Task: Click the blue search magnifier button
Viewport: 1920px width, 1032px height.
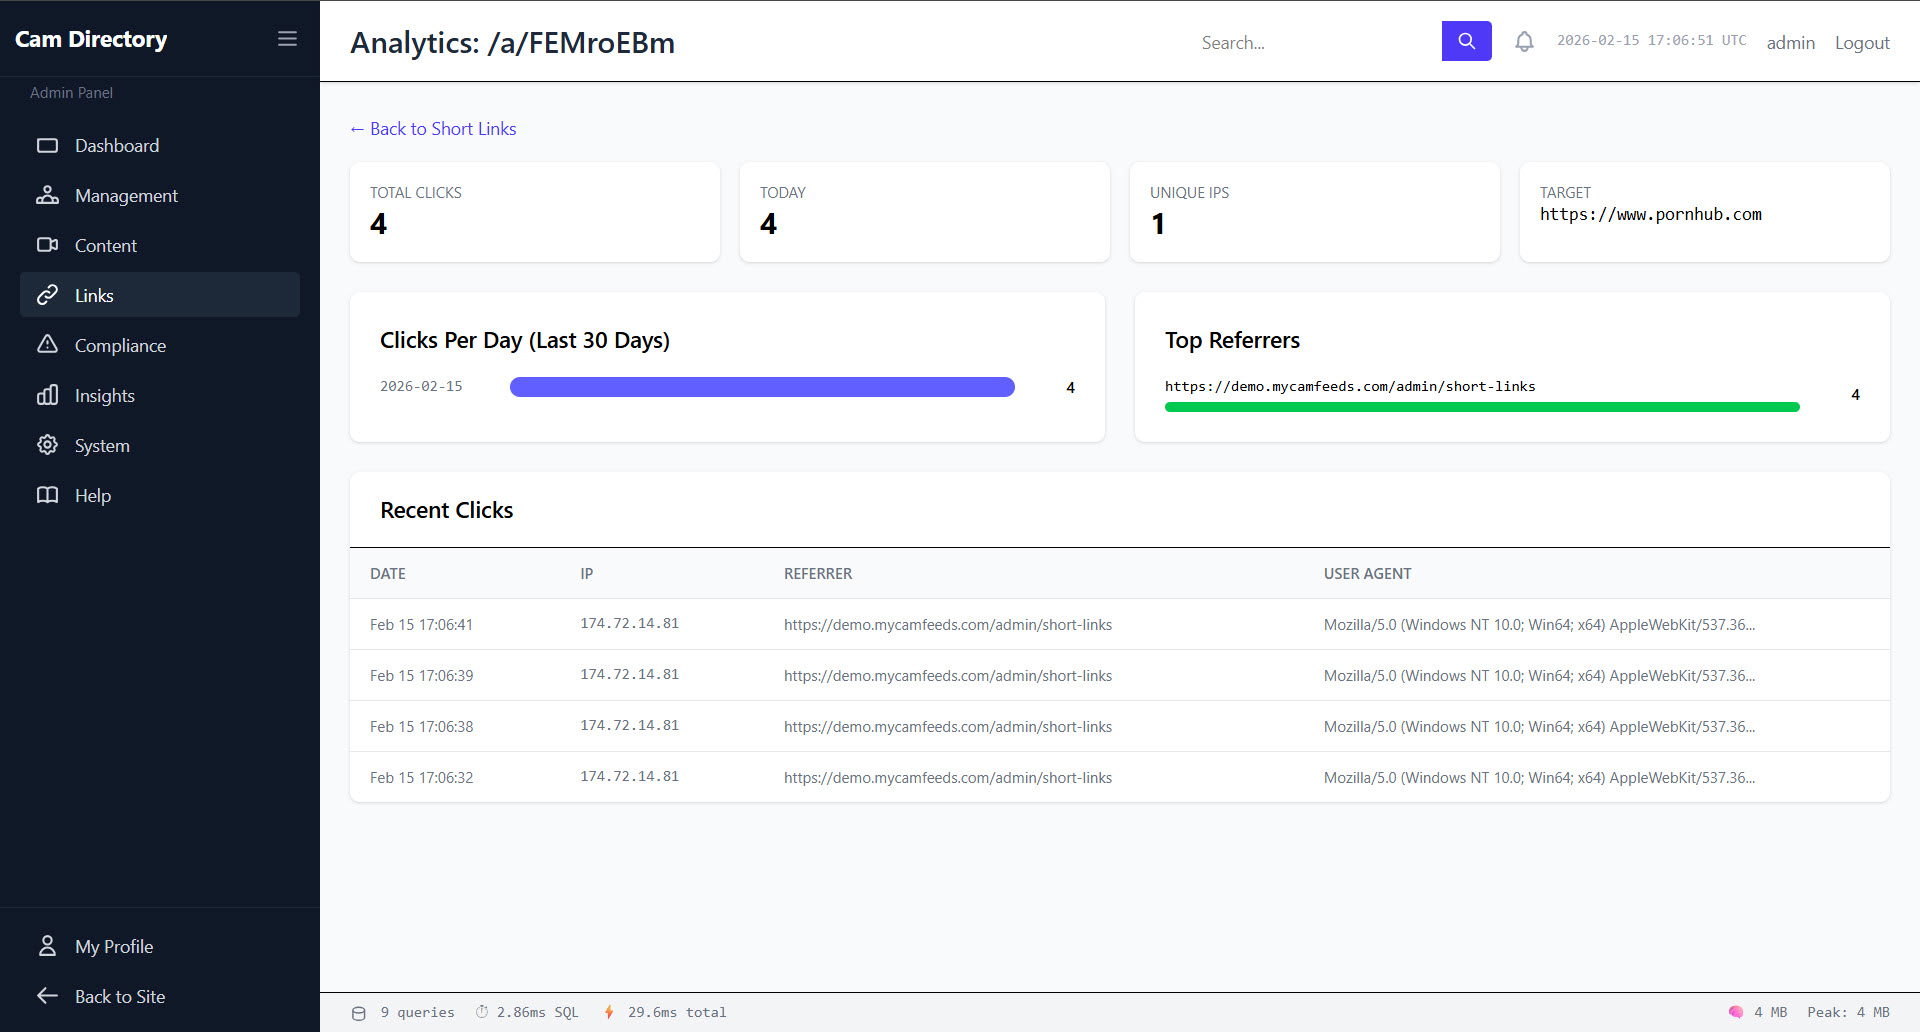Action: coord(1466,41)
